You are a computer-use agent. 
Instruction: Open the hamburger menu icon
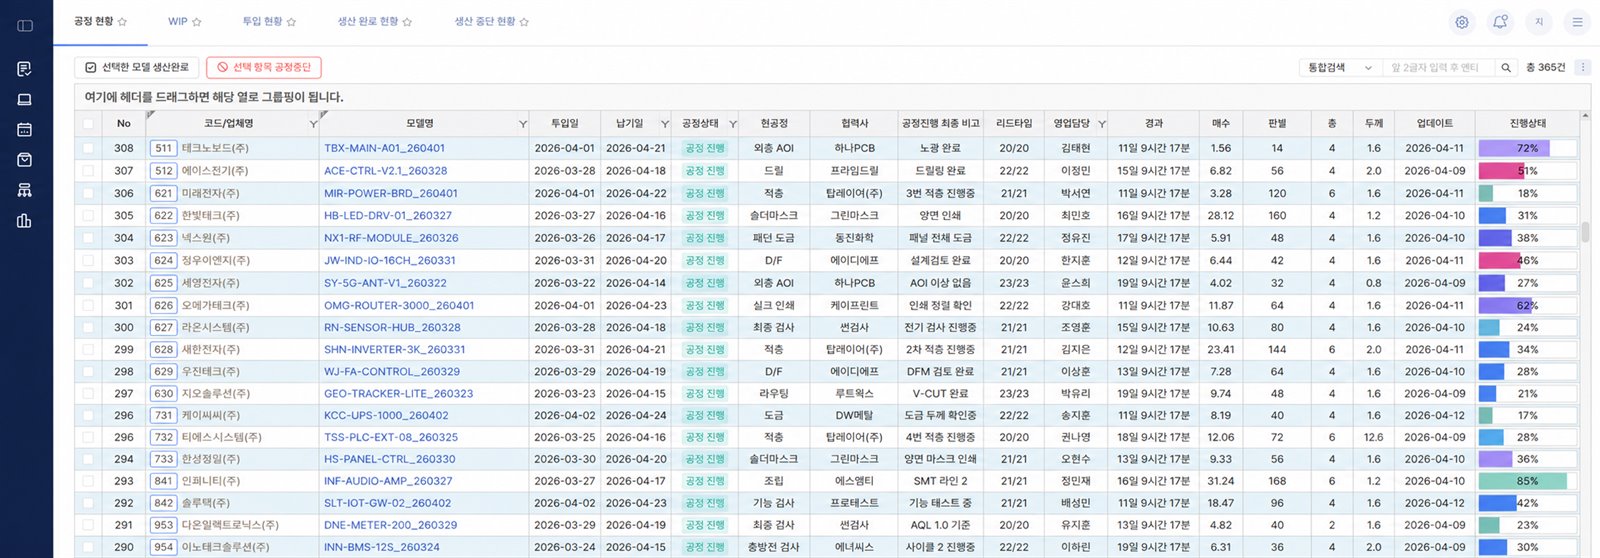[1577, 22]
